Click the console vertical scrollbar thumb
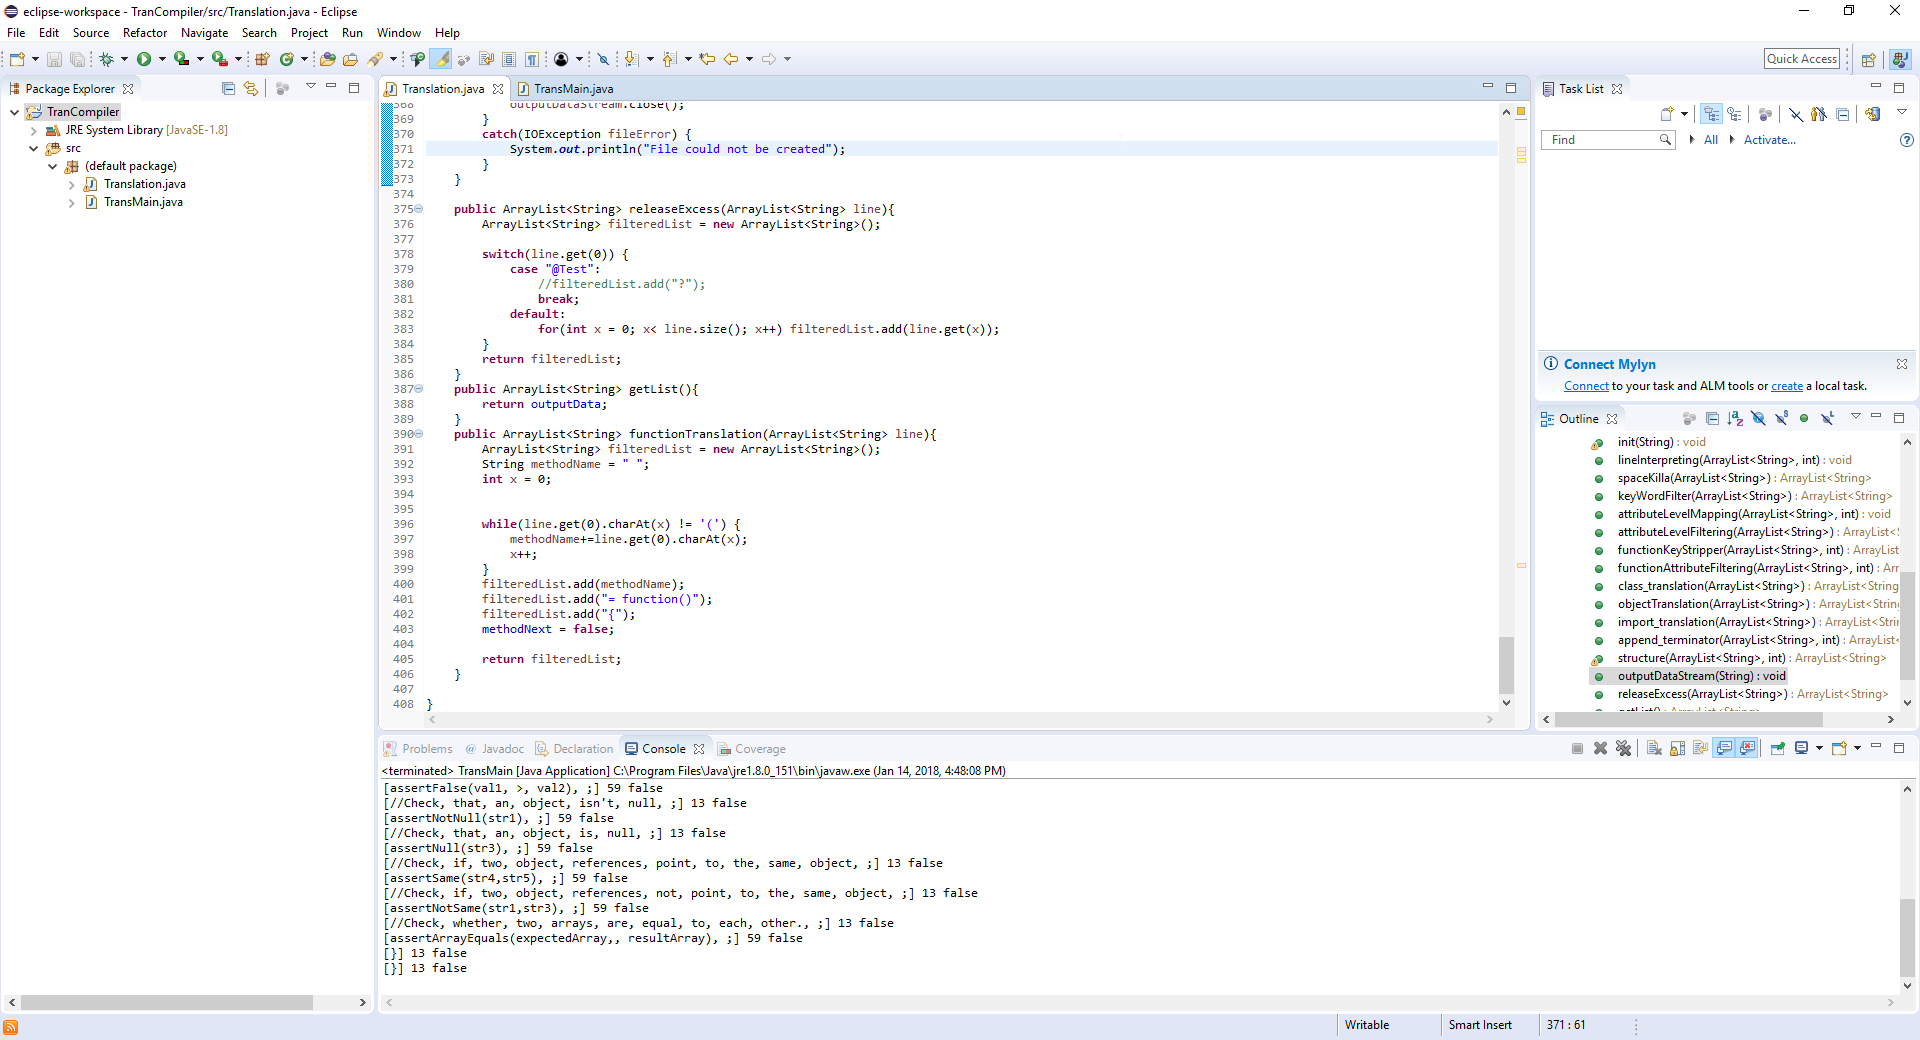Image resolution: width=1920 pixels, height=1040 pixels. coord(1907,937)
